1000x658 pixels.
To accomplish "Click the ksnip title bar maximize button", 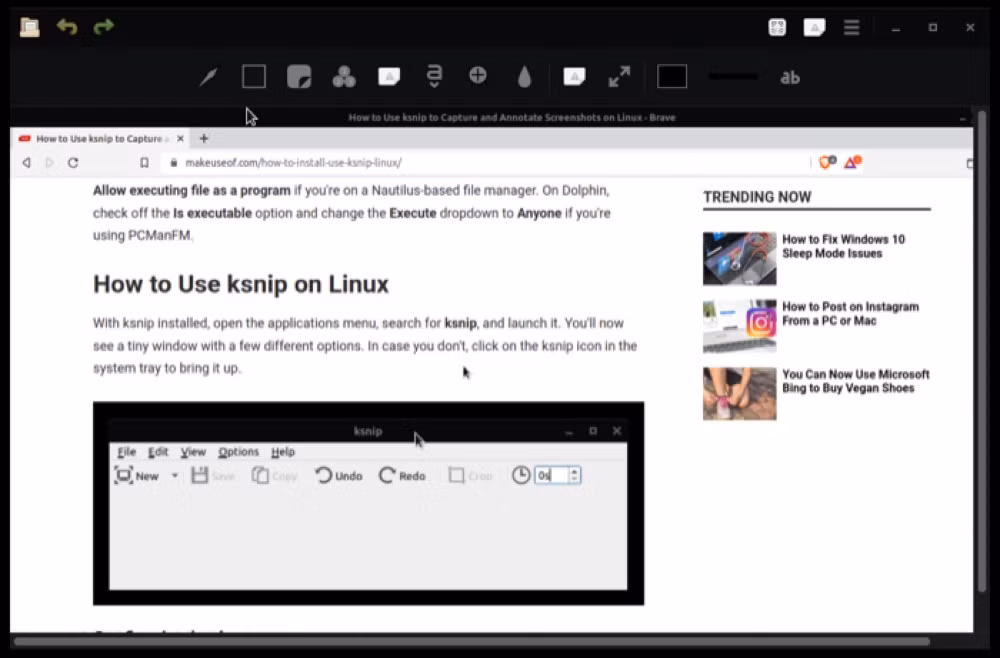I will 593,431.
